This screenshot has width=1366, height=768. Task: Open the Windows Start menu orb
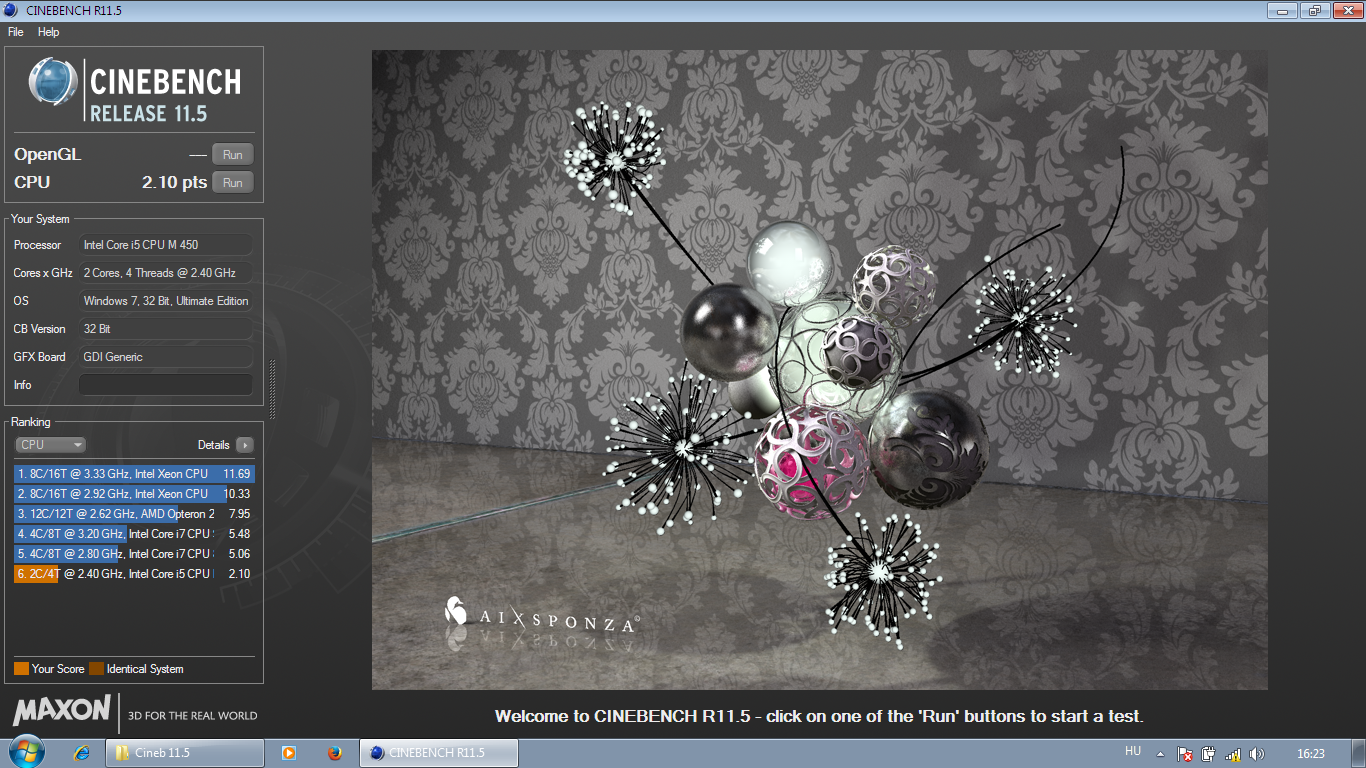click(x=26, y=752)
